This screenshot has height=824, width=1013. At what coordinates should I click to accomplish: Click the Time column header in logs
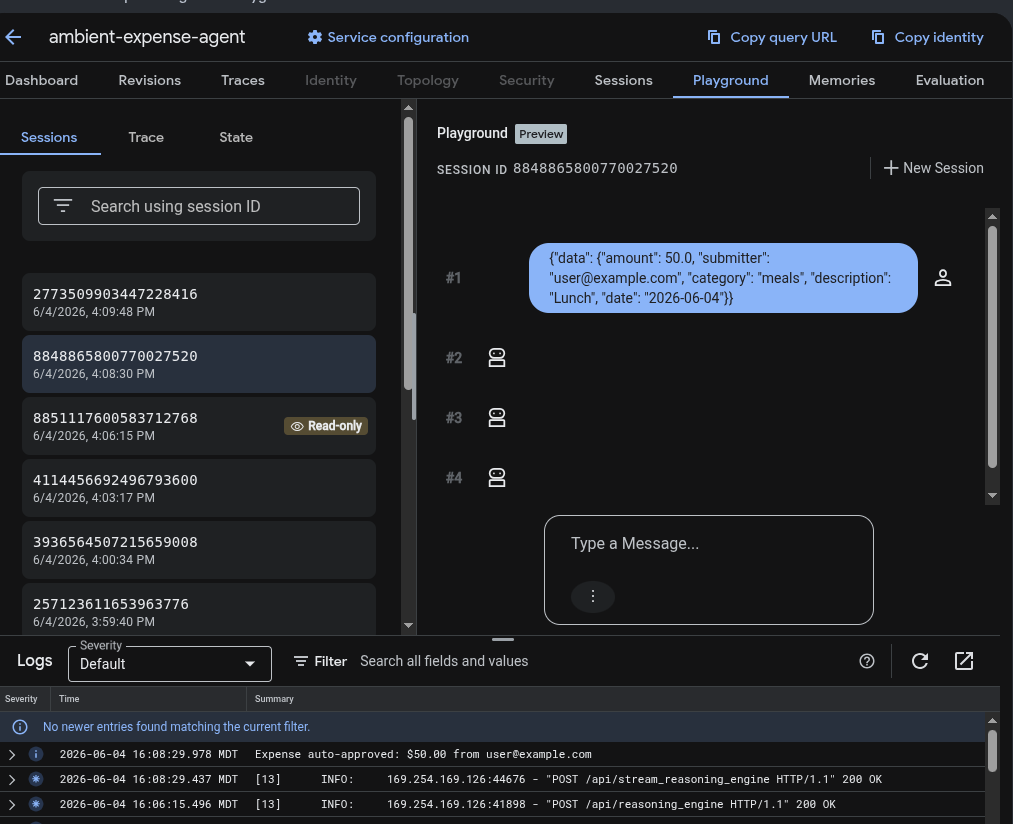(69, 699)
